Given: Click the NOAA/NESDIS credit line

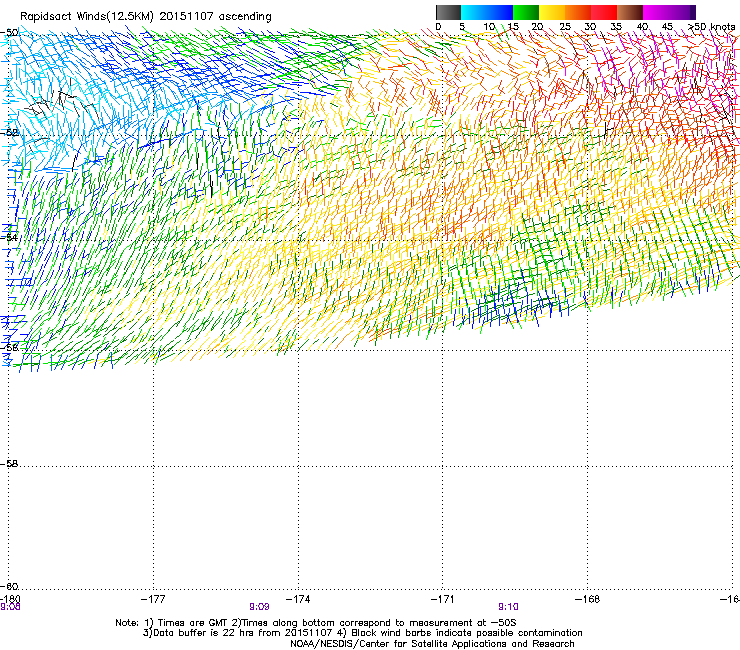Looking at the screenshot, I should coord(432,644).
